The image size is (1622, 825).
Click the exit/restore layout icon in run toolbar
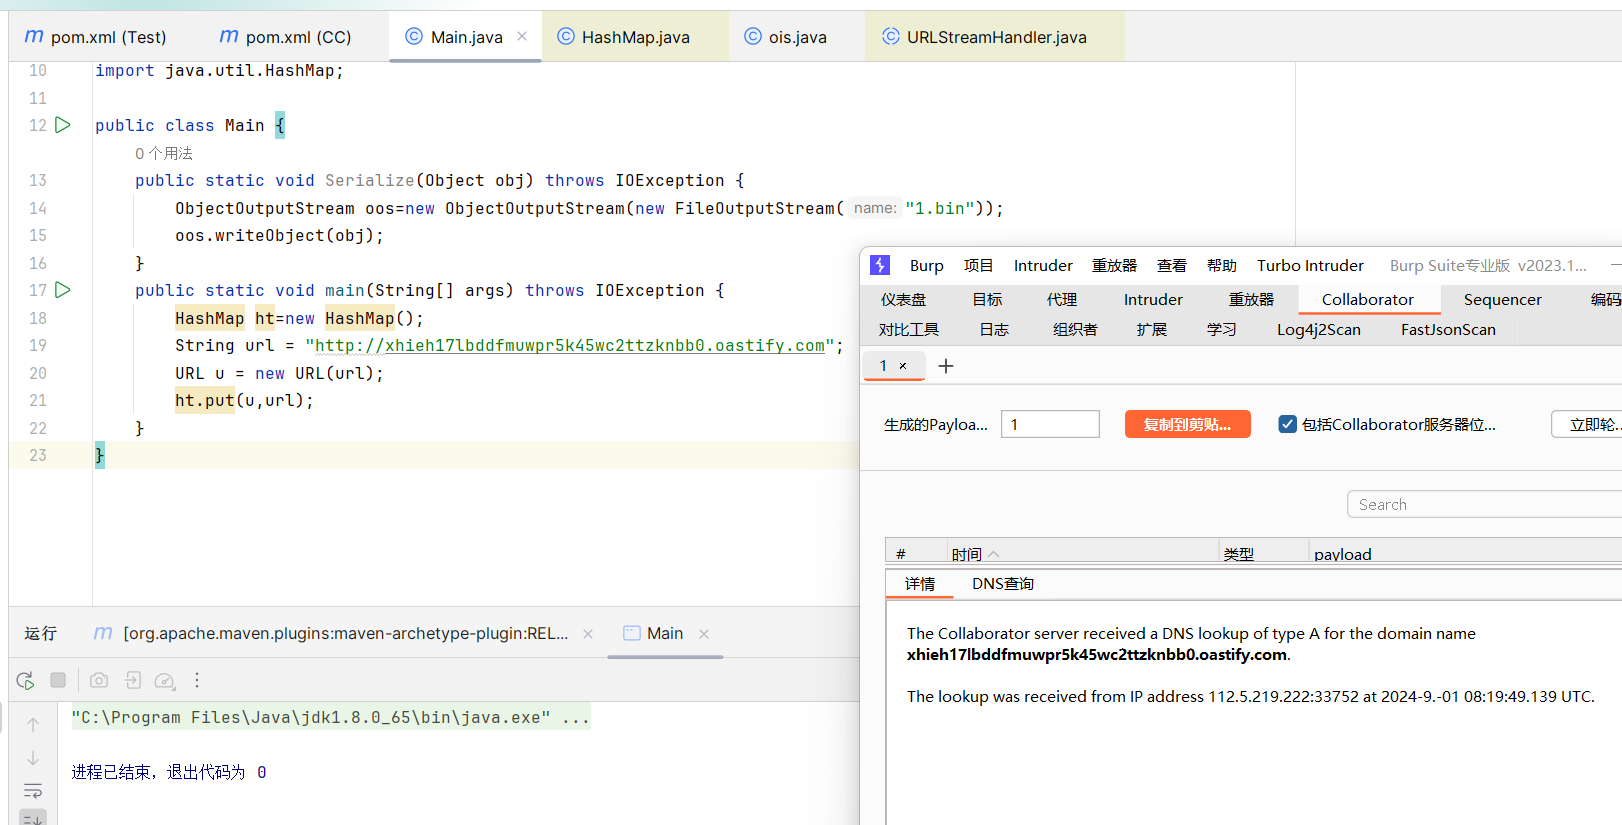[x=133, y=680]
